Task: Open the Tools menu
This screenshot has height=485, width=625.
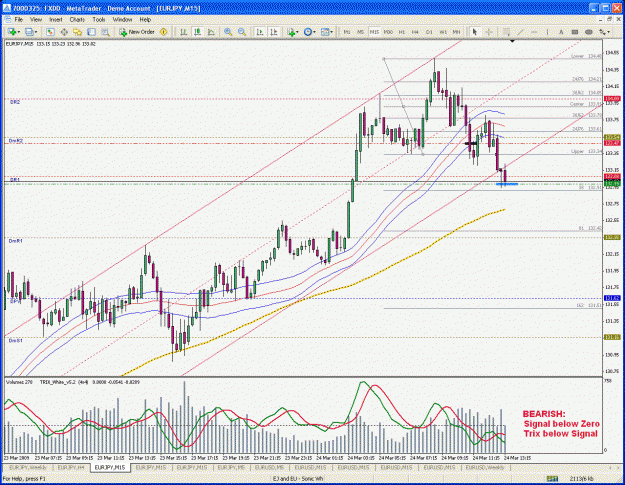Action: tap(99, 20)
